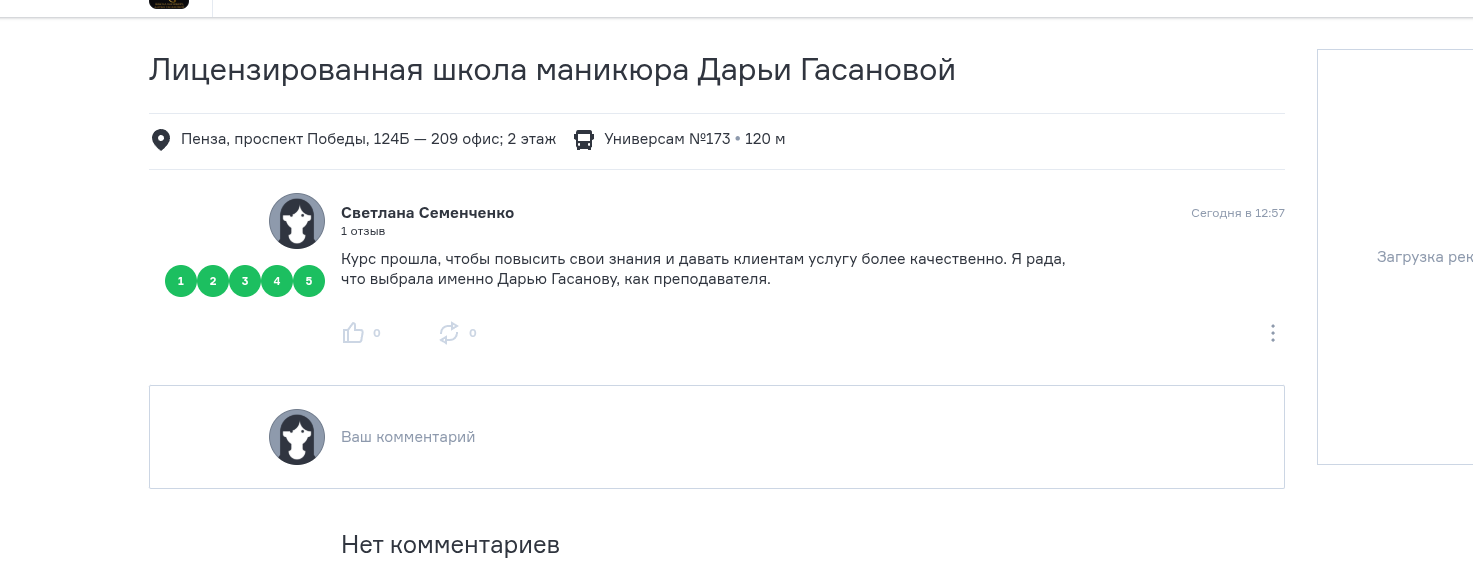Click the green rating circle number 5
This screenshot has height=587, width=1473.
pos(309,281)
